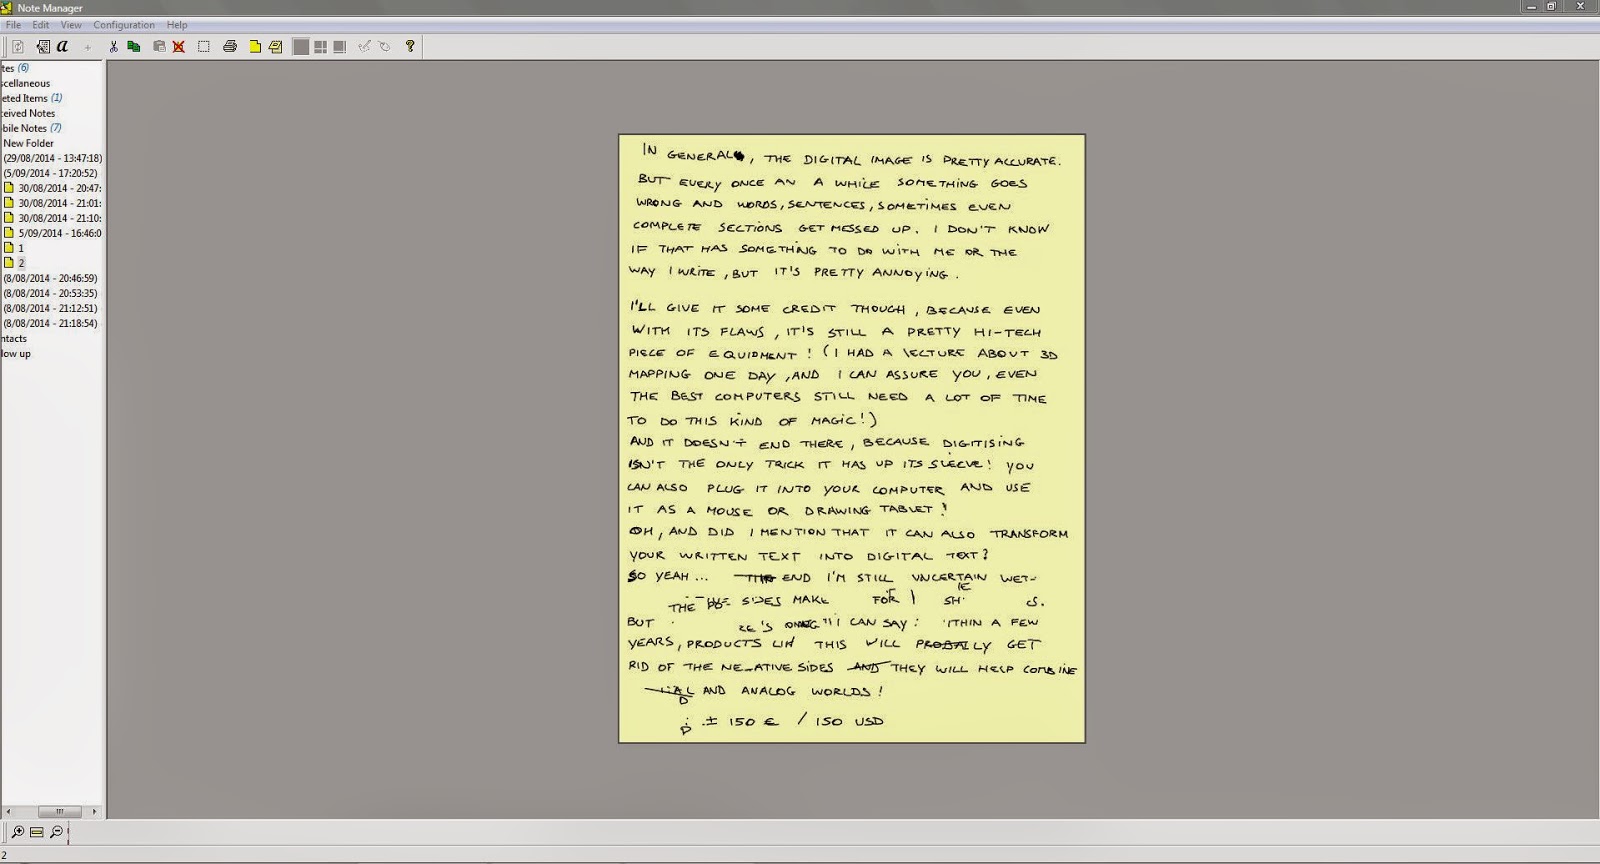Viewport: 1600px width, 864px height.
Task: Click the sidebar horizontal scrollbar thumb
Action: 60,811
